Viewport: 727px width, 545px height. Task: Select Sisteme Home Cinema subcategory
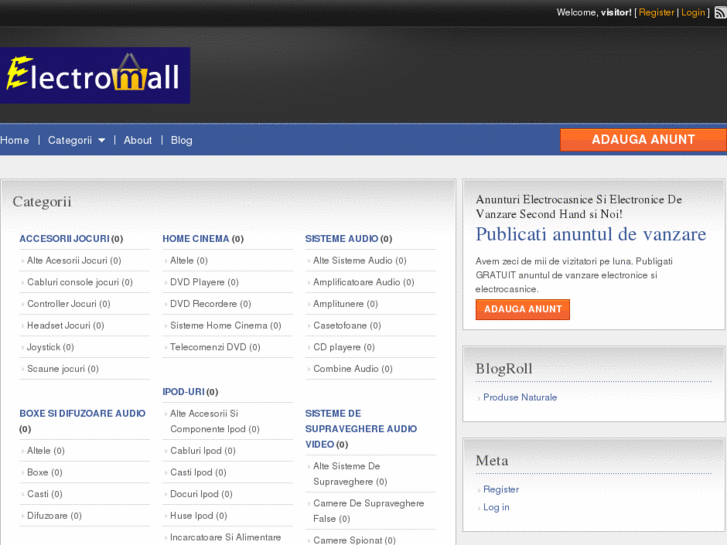coord(219,326)
